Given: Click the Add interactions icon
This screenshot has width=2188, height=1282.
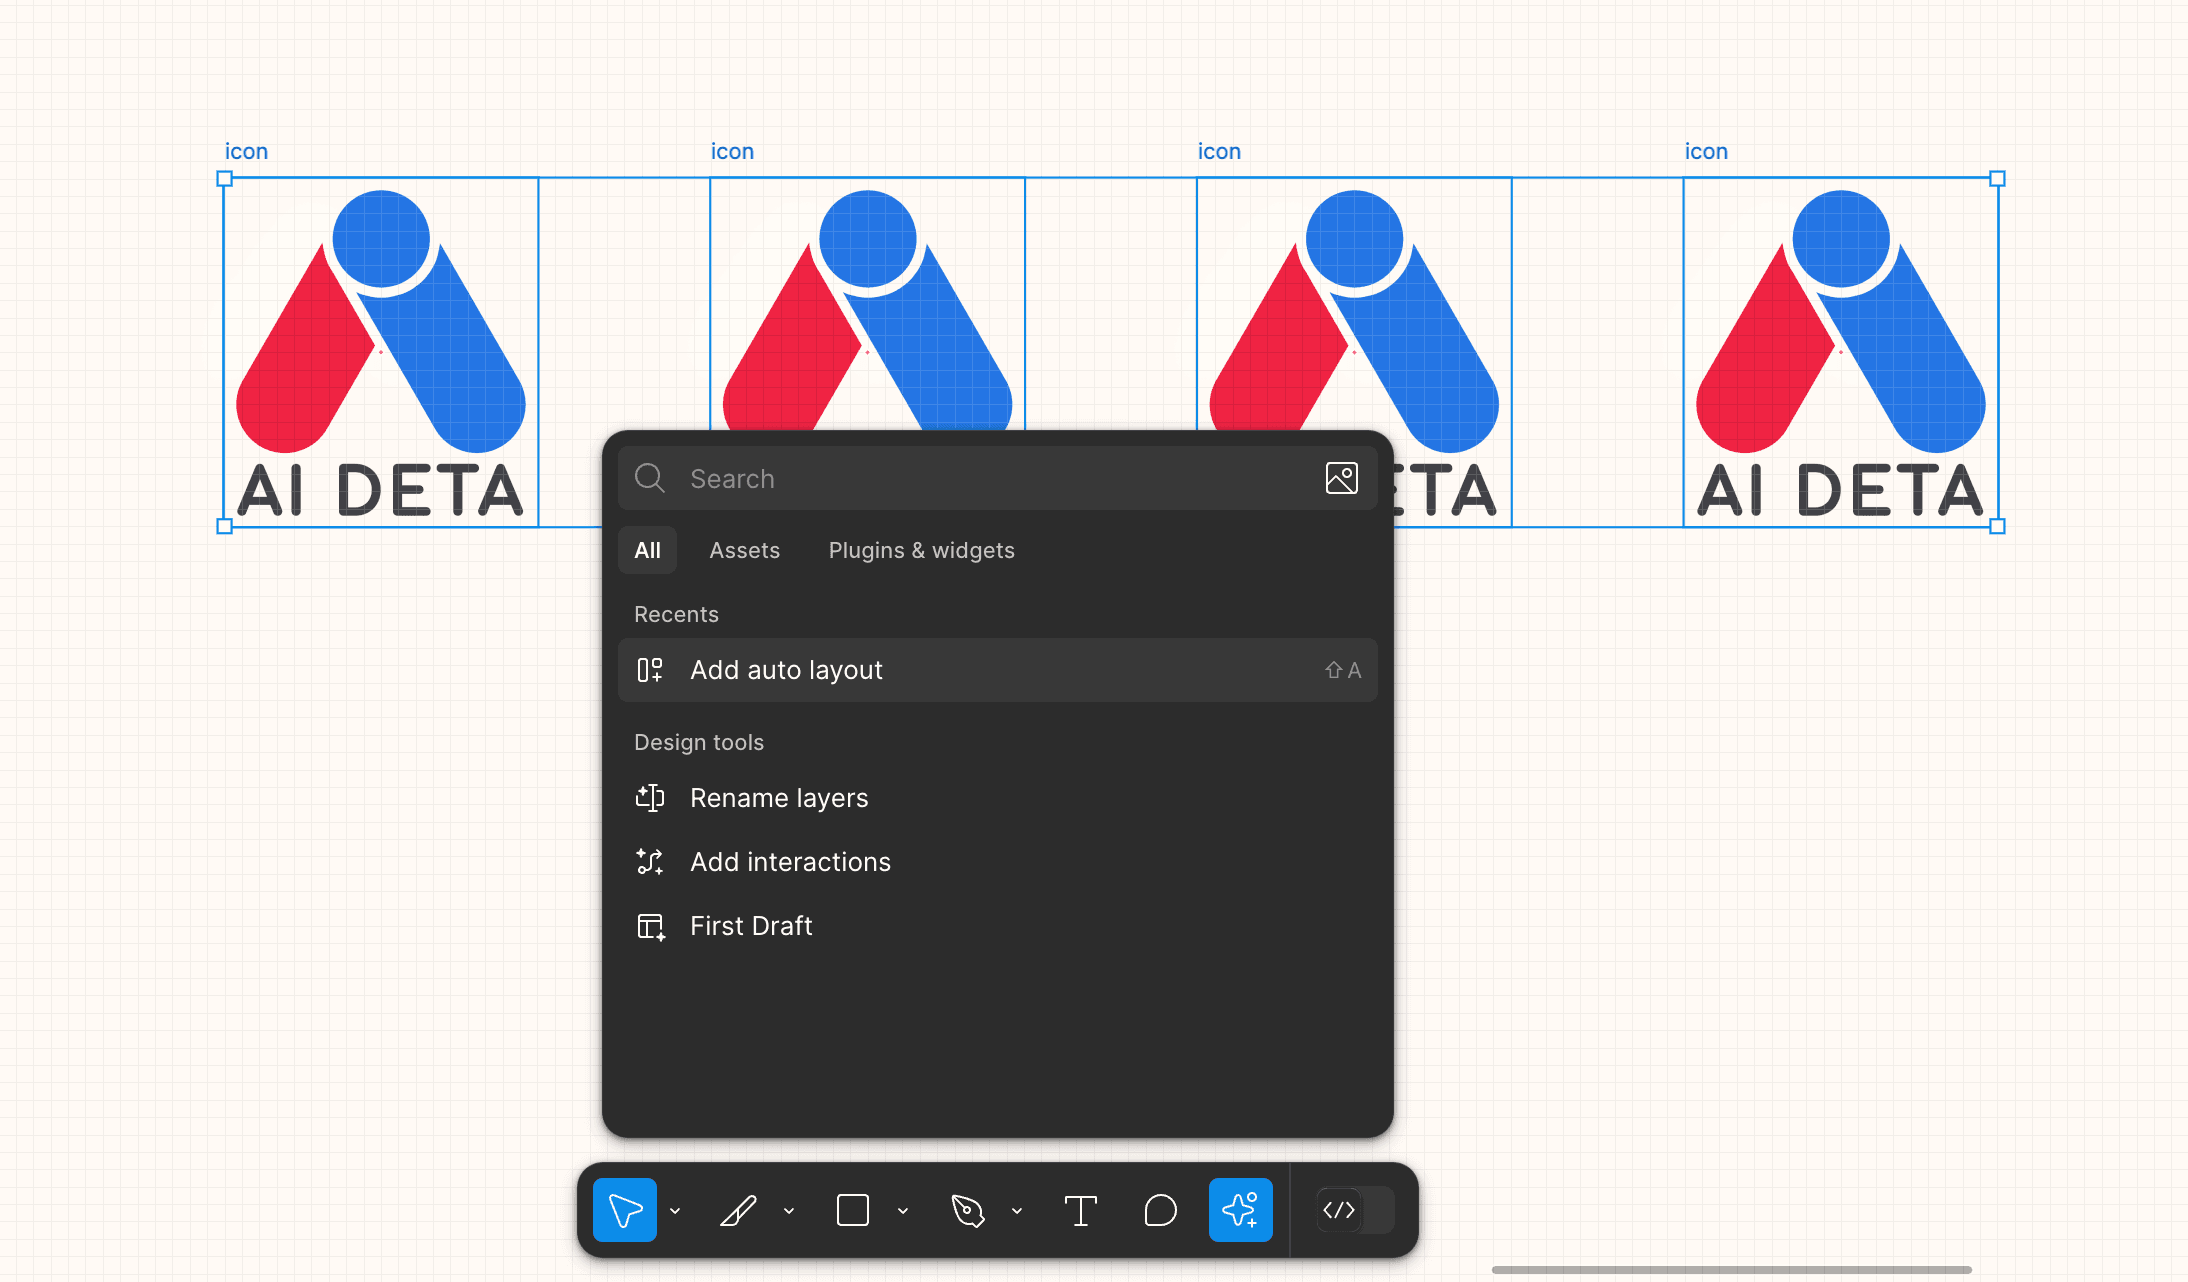Looking at the screenshot, I should tap(650, 862).
